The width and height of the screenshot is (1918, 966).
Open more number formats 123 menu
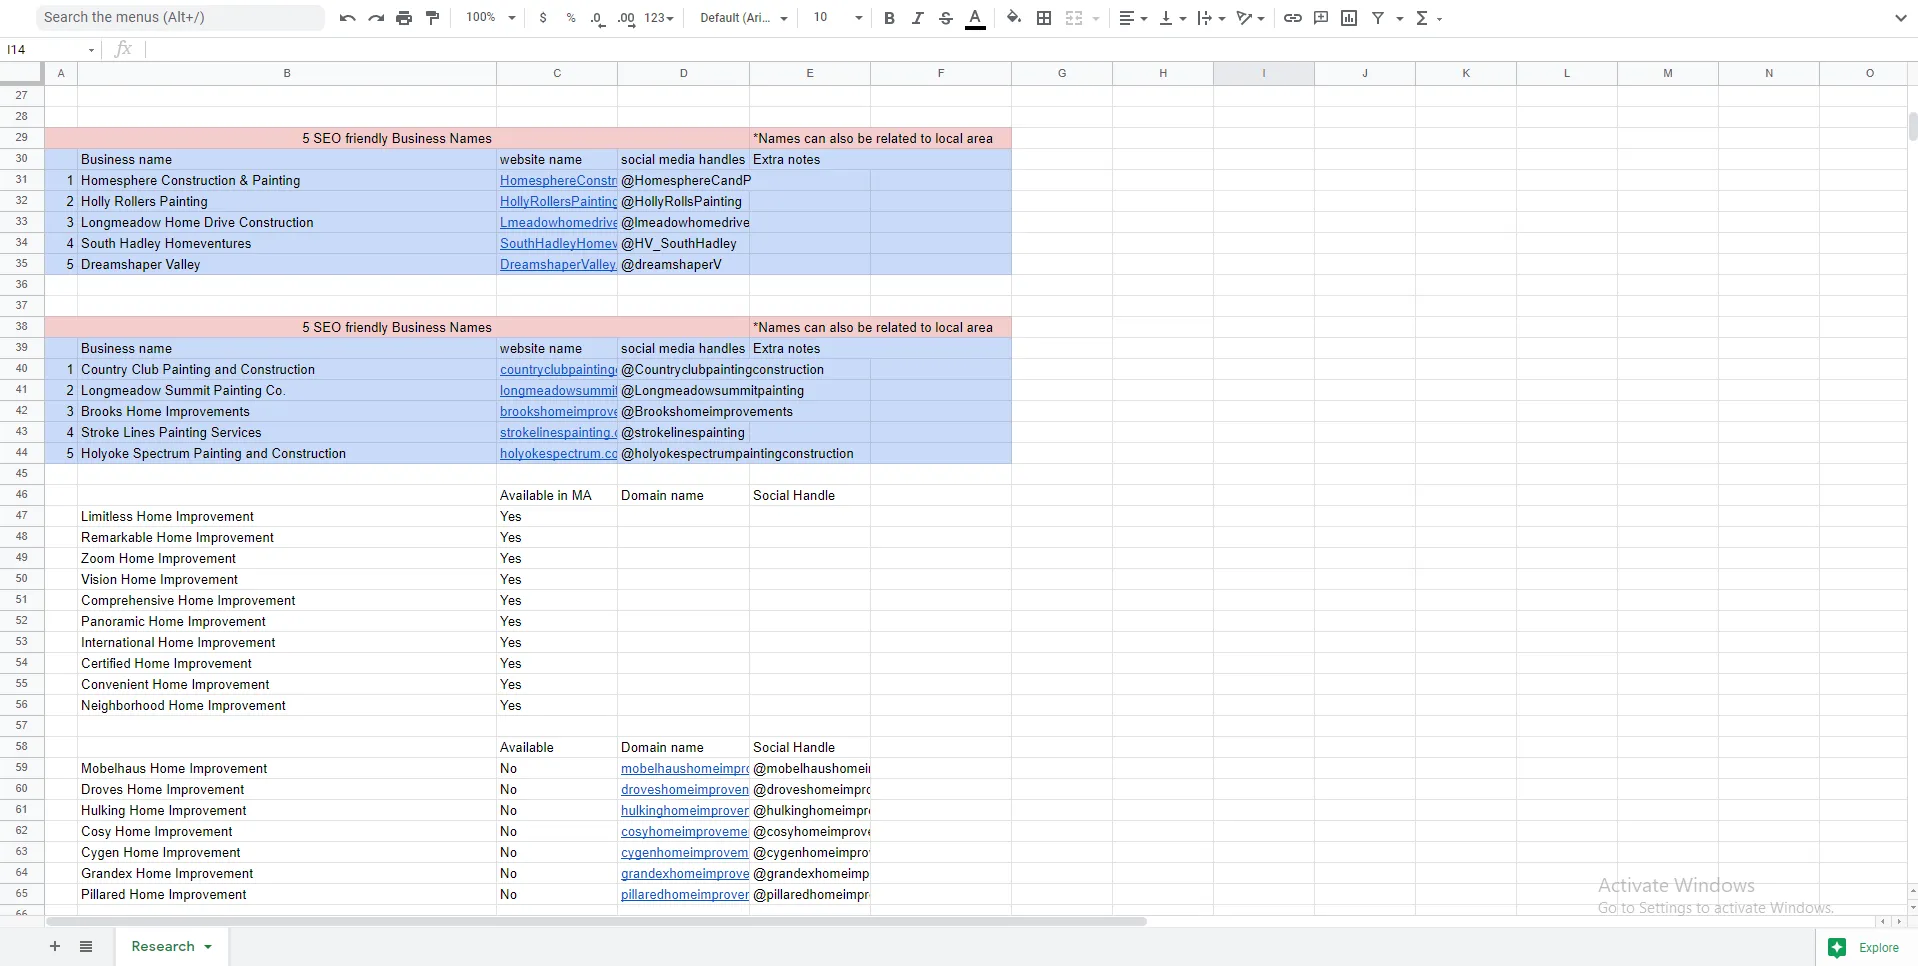tap(659, 18)
